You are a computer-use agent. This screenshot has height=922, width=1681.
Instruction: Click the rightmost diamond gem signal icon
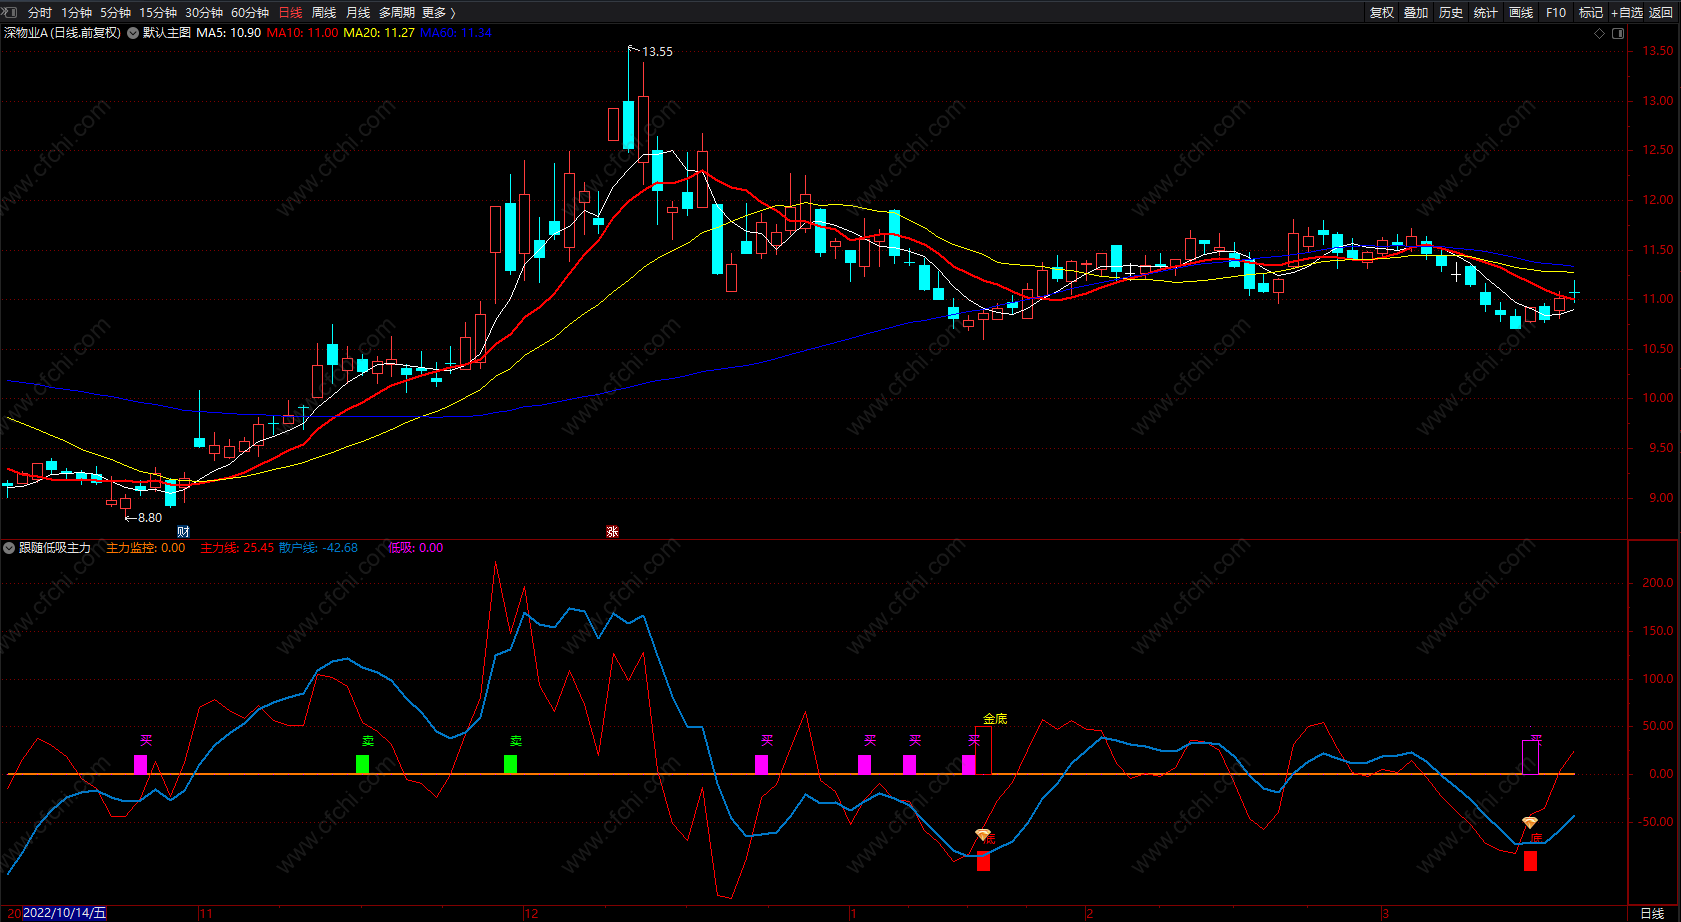tap(1530, 823)
